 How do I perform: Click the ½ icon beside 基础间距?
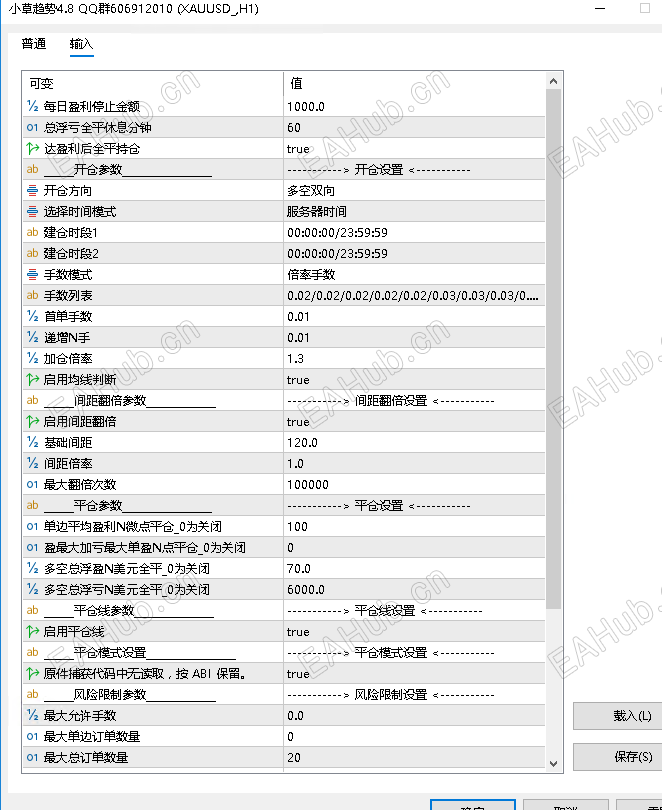point(33,443)
